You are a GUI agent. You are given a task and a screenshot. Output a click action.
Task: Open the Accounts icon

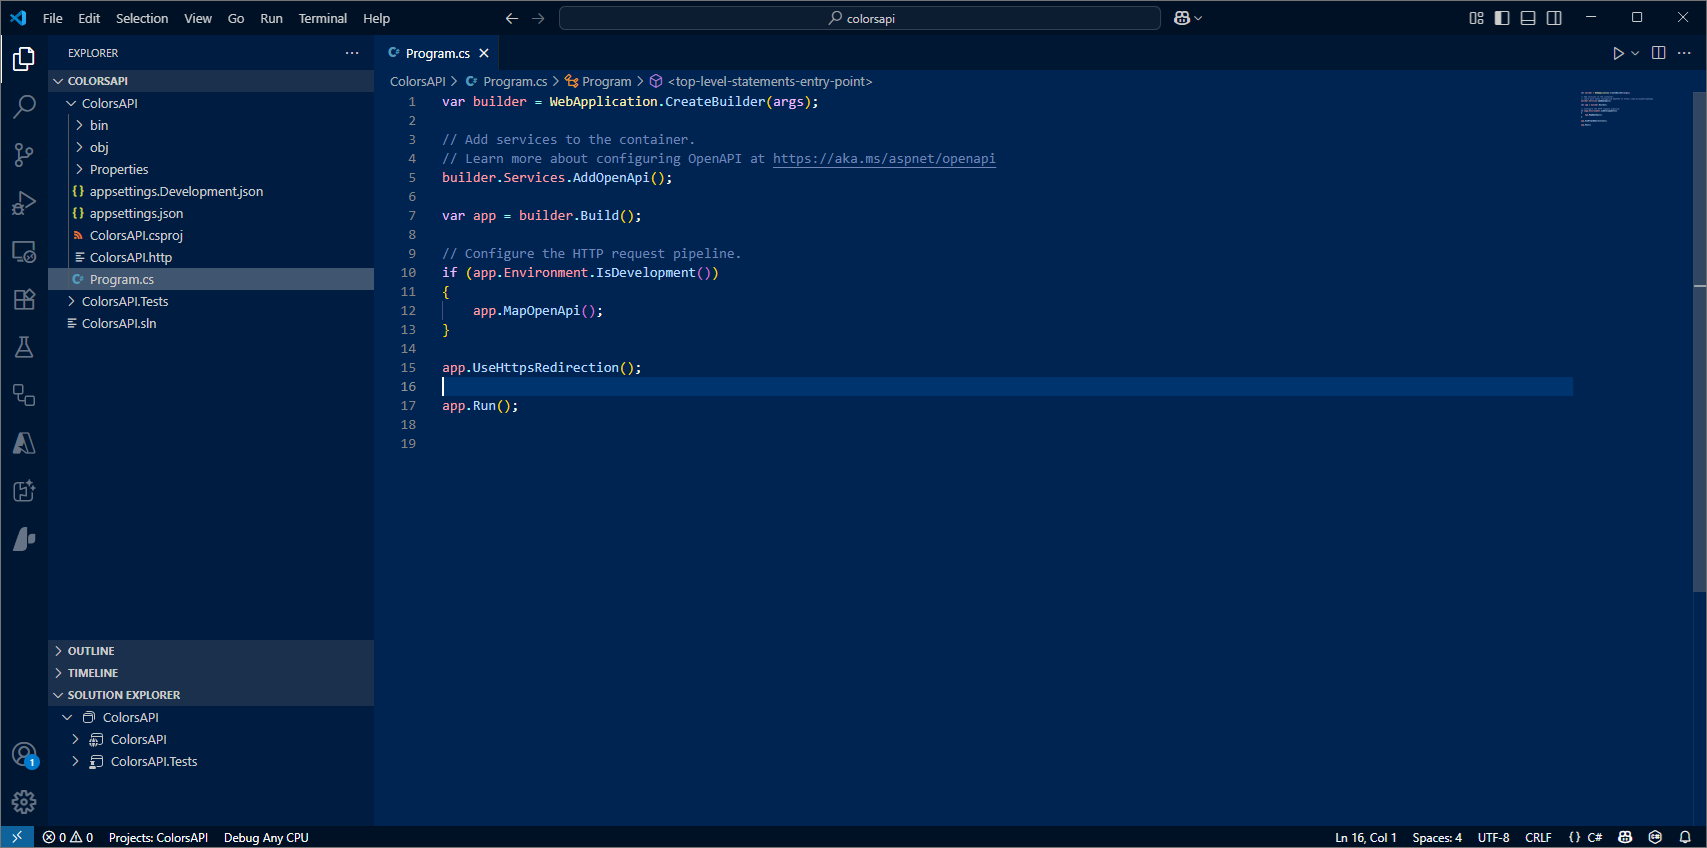click(24, 755)
